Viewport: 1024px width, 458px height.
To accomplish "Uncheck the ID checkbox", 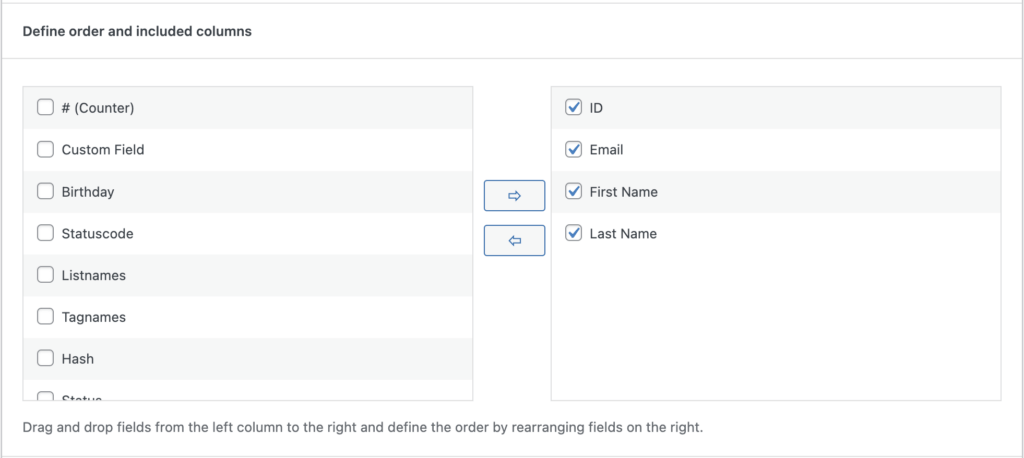I will tap(573, 108).
